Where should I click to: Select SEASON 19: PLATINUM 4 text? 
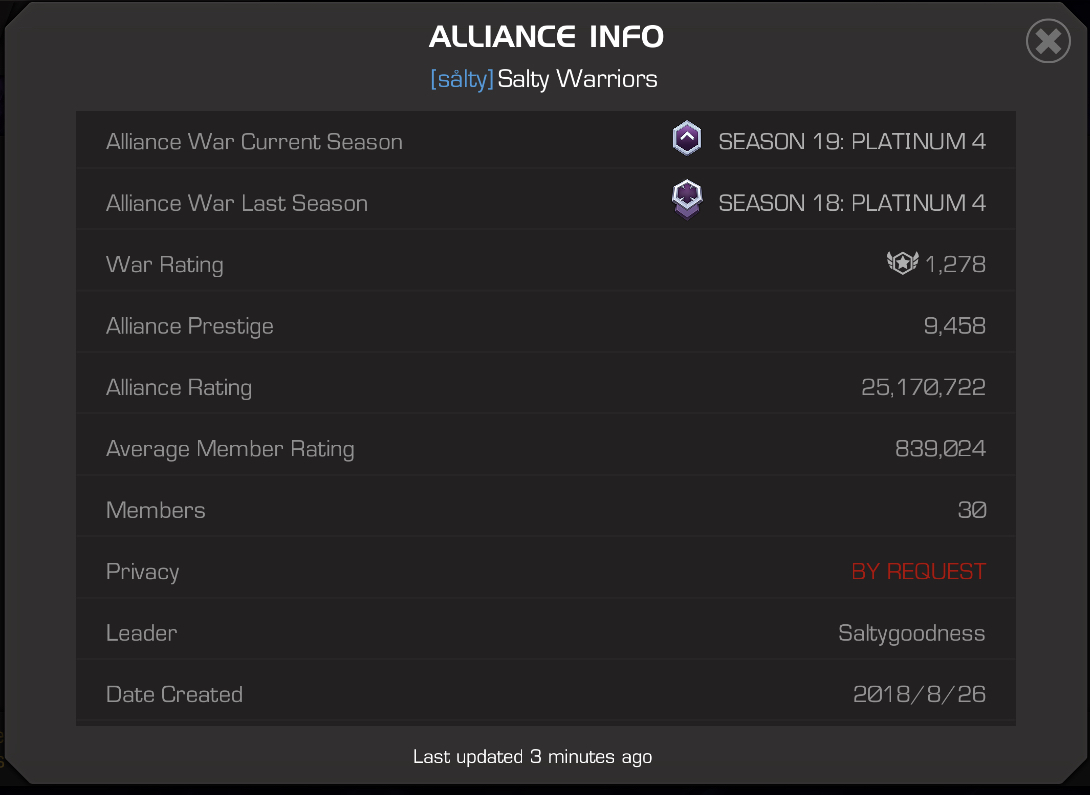(x=852, y=141)
